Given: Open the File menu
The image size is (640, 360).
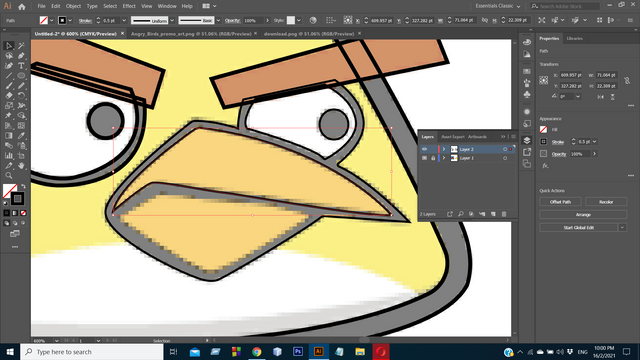Looking at the screenshot, I should pos(42,6).
